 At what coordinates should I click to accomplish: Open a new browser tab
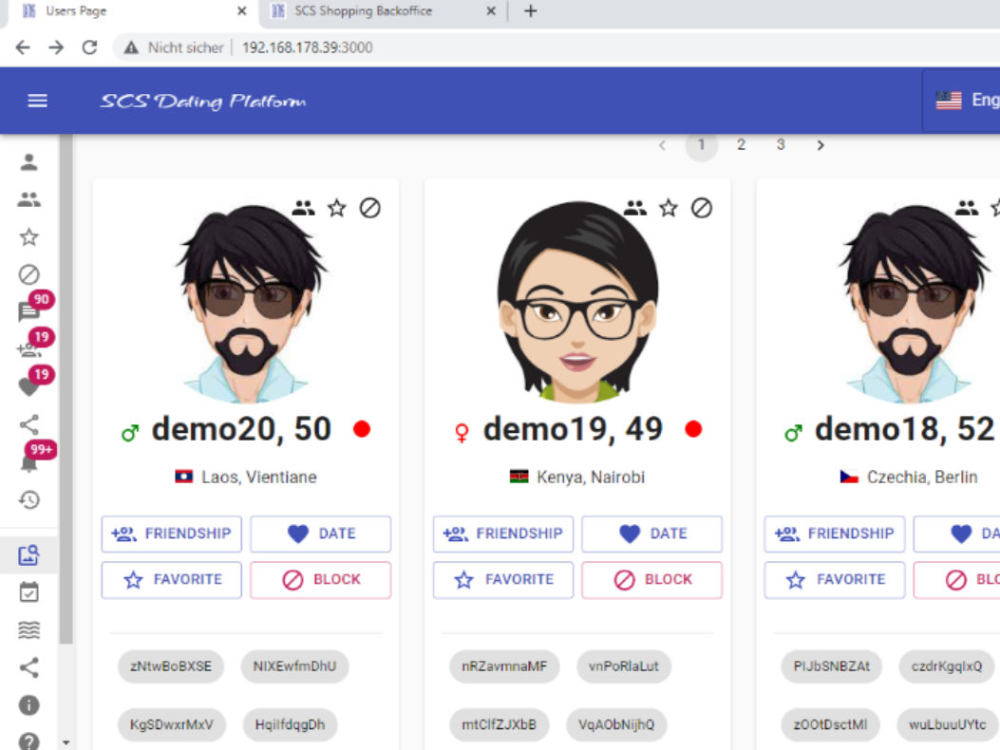pos(530,11)
